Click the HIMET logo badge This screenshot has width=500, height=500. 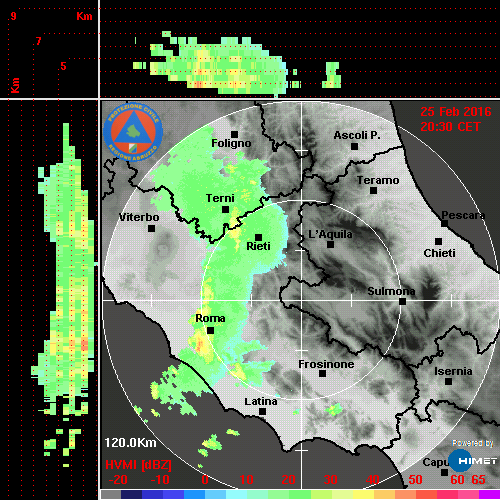[472, 461]
